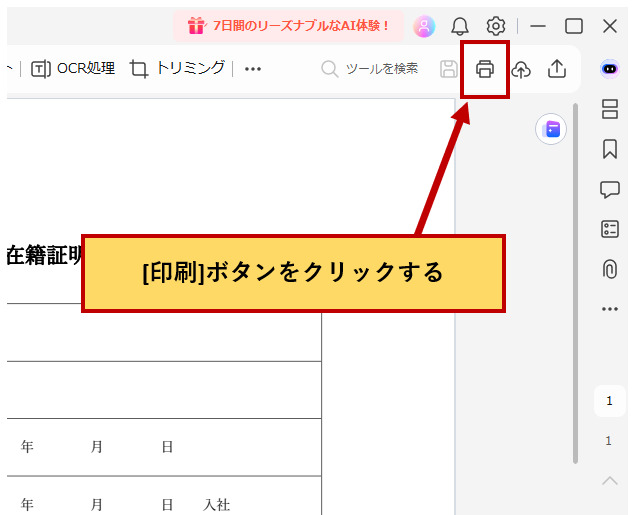The width and height of the screenshot is (634, 515).
Task: Open the OCR処理 tool
Action: pyautogui.click(x=73, y=69)
